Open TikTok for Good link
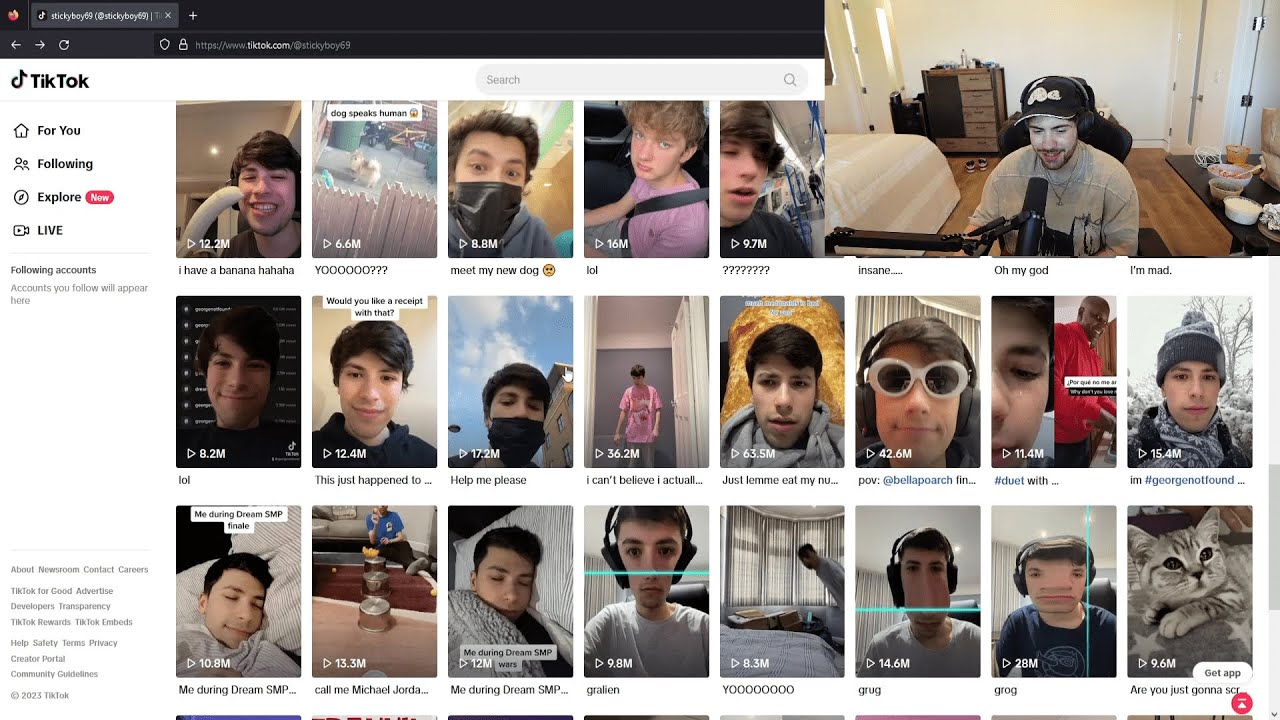The height and width of the screenshot is (720, 1280). [41, 591]
